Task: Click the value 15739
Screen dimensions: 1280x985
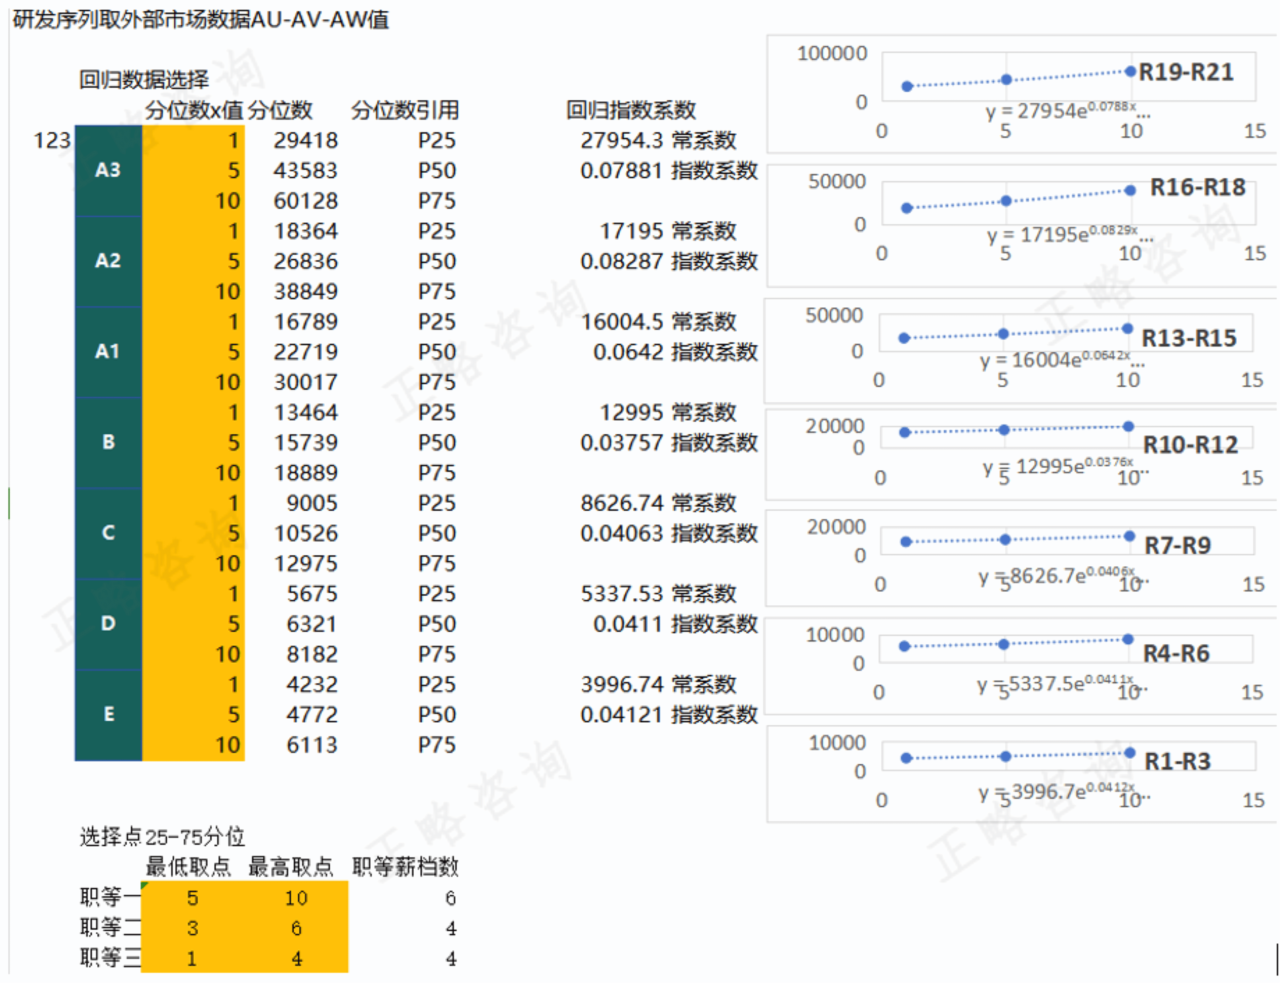Action: coord(306,442)
